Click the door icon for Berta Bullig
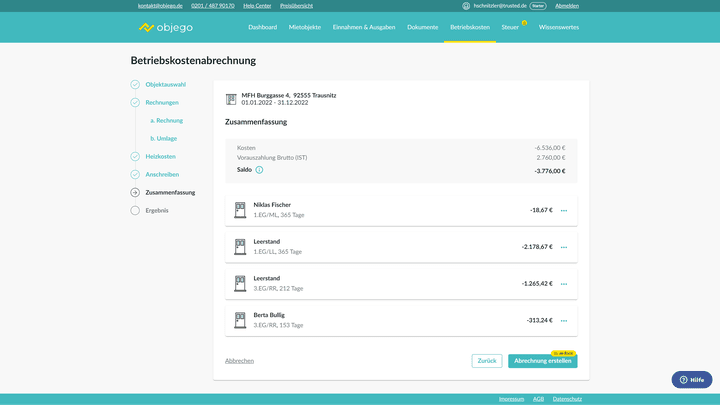720x405 pixels. (x=240, y=320)
